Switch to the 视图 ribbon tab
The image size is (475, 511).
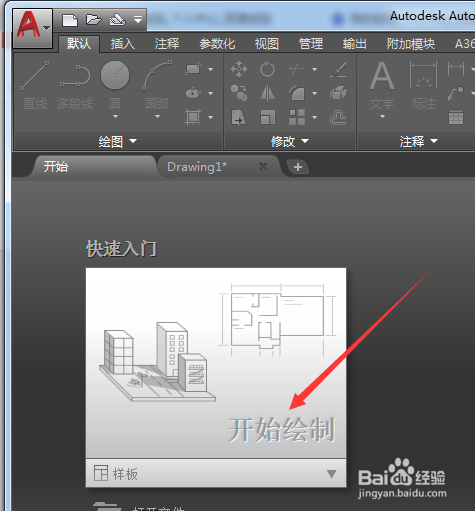(267, 44)
